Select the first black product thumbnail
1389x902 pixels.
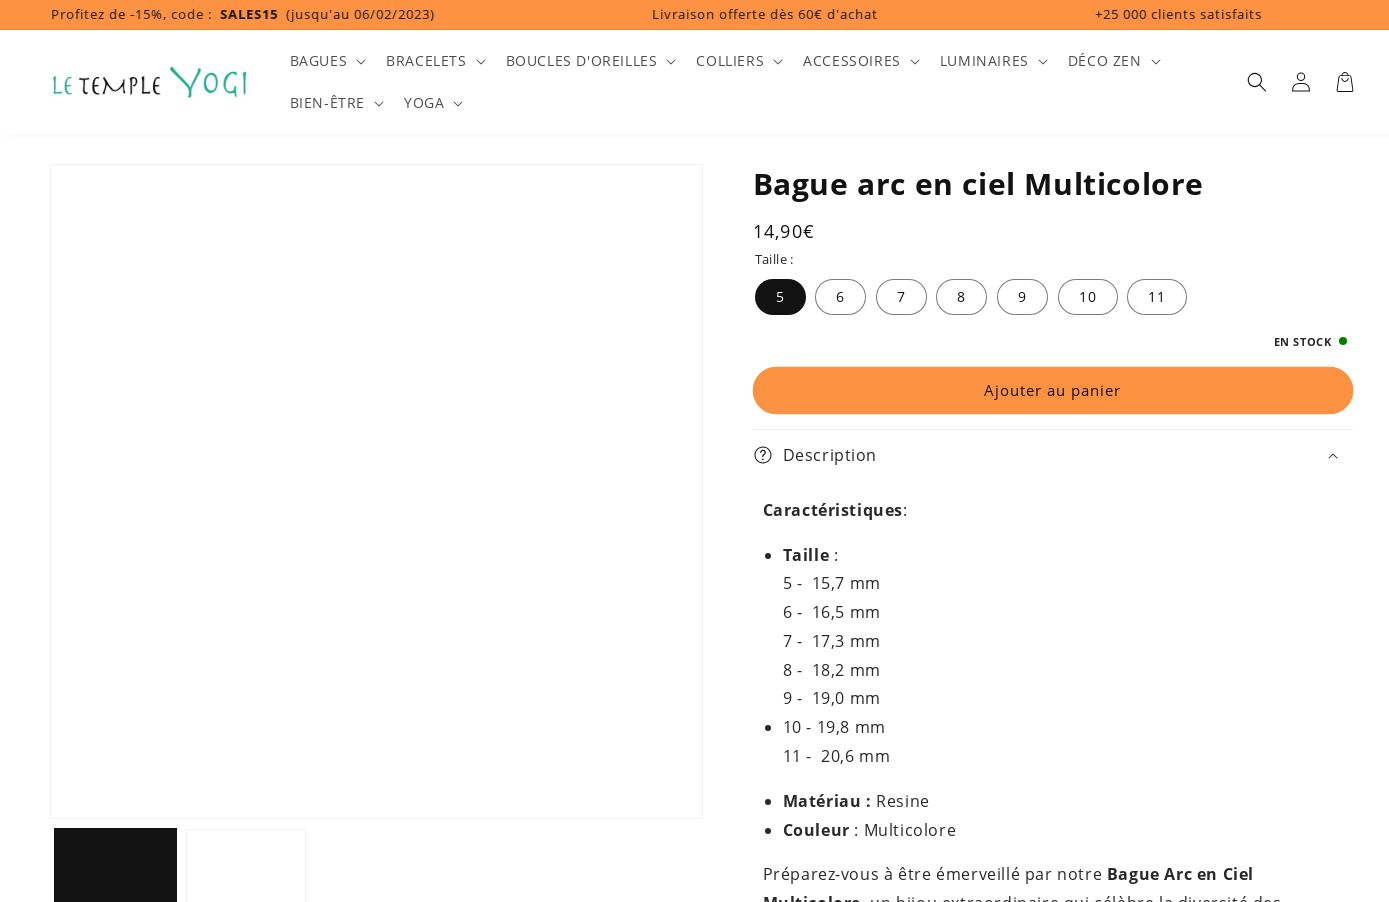(x=115, y=866)
